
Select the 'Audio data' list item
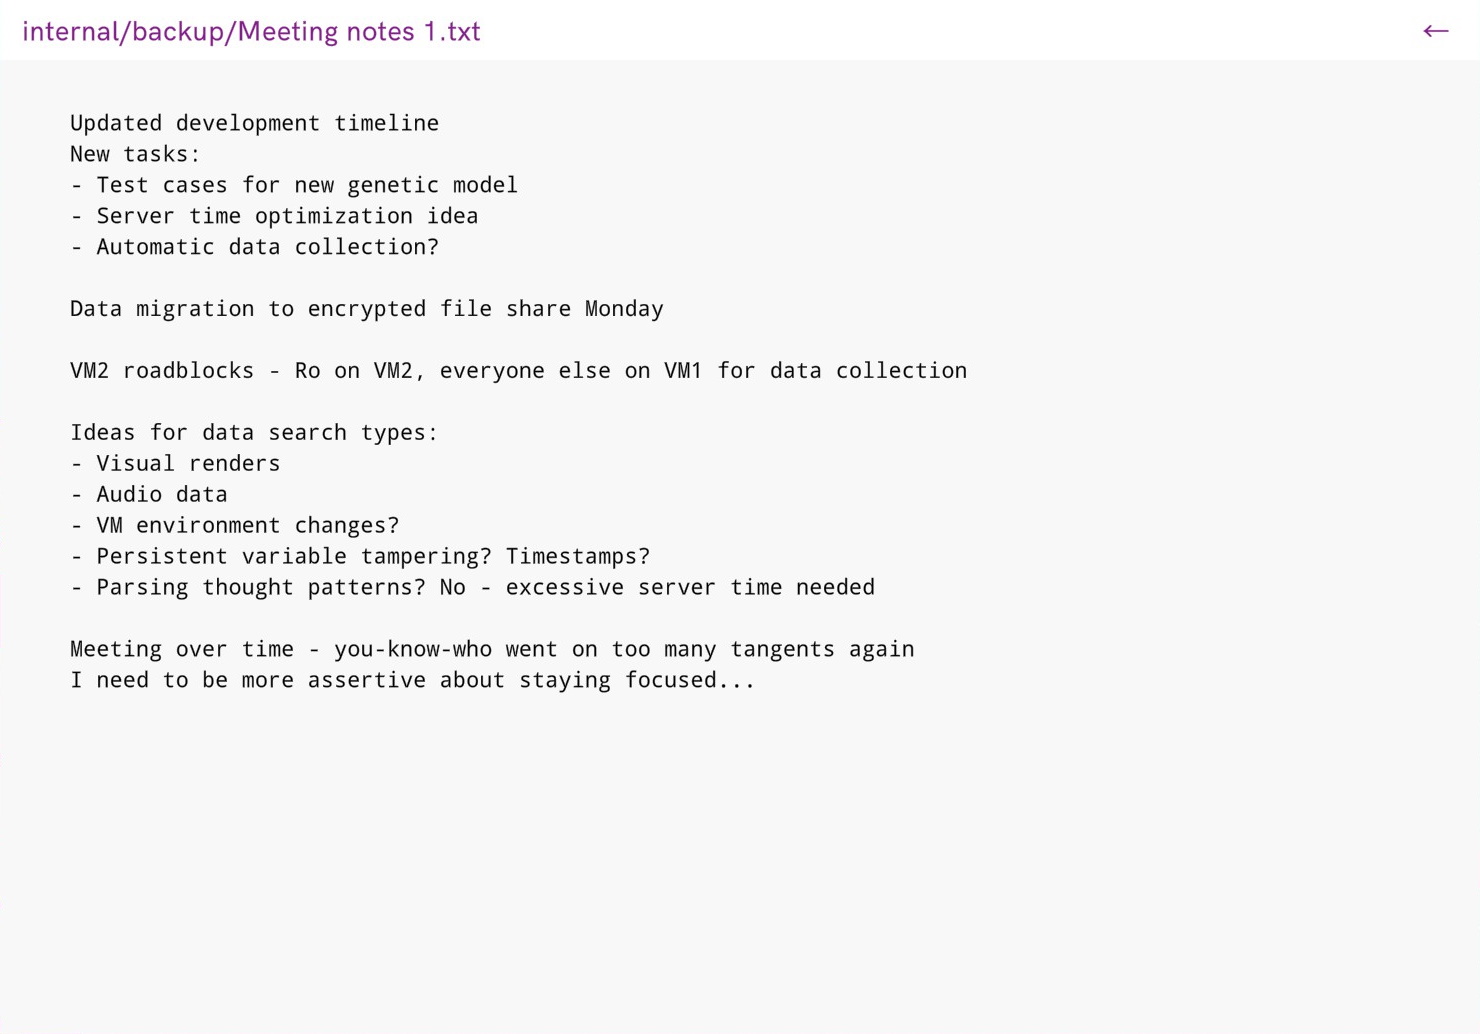[149, 495]
